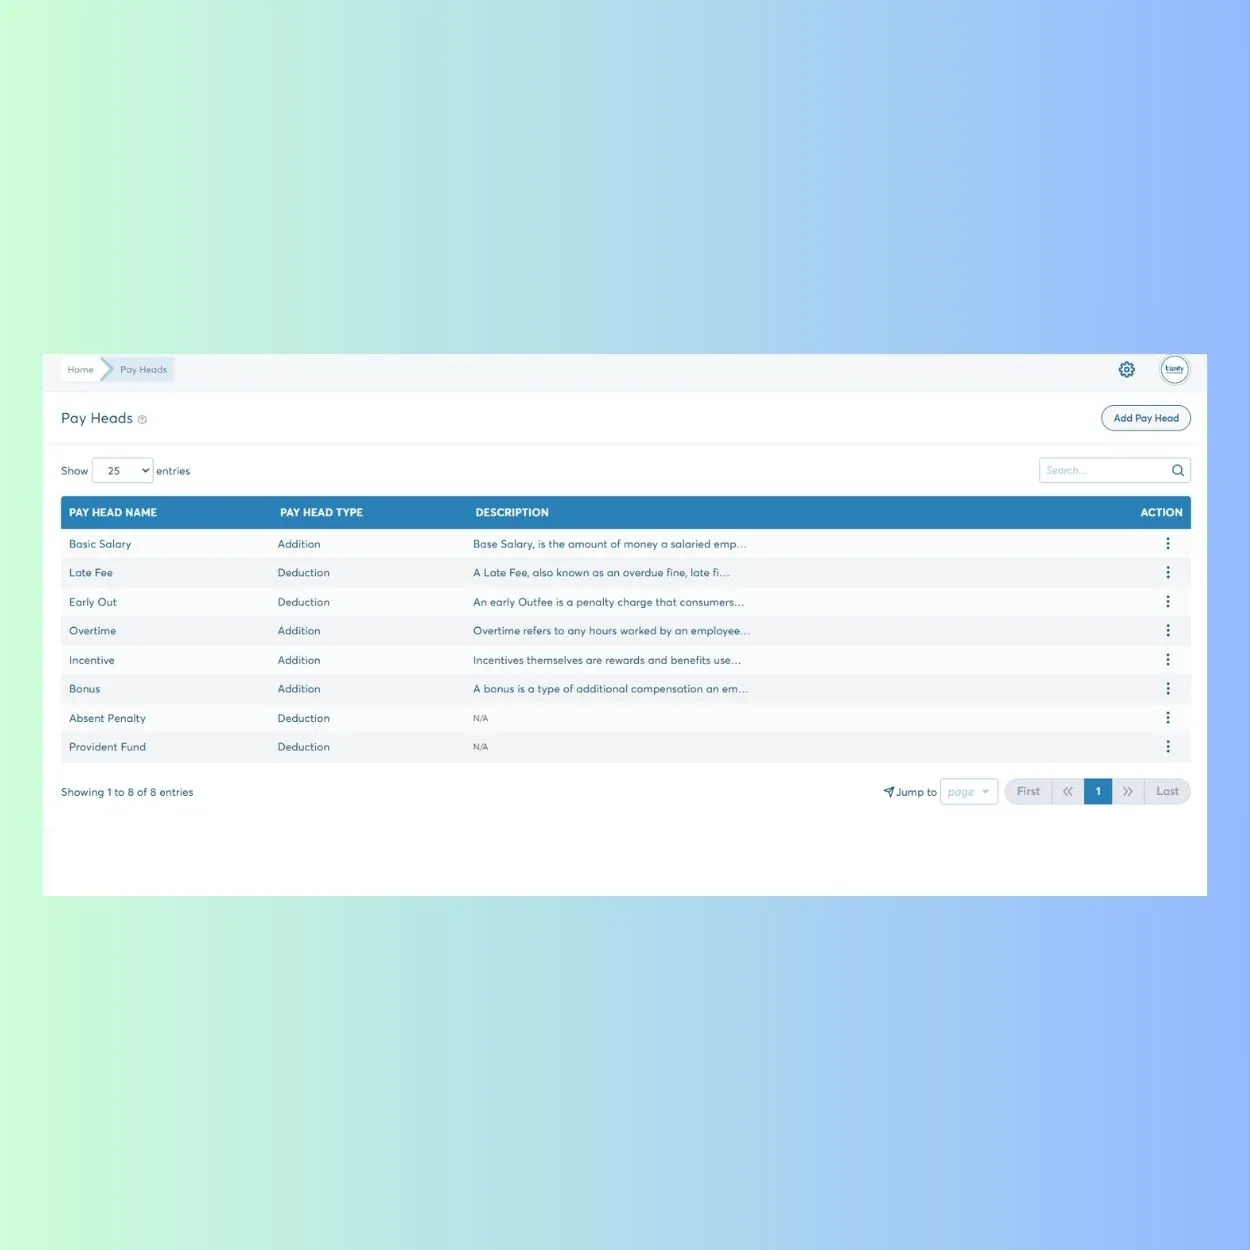Screen dimensions: 1250x1250
Task: Open the Jump to page dropdown
Action: coord(968,792)
